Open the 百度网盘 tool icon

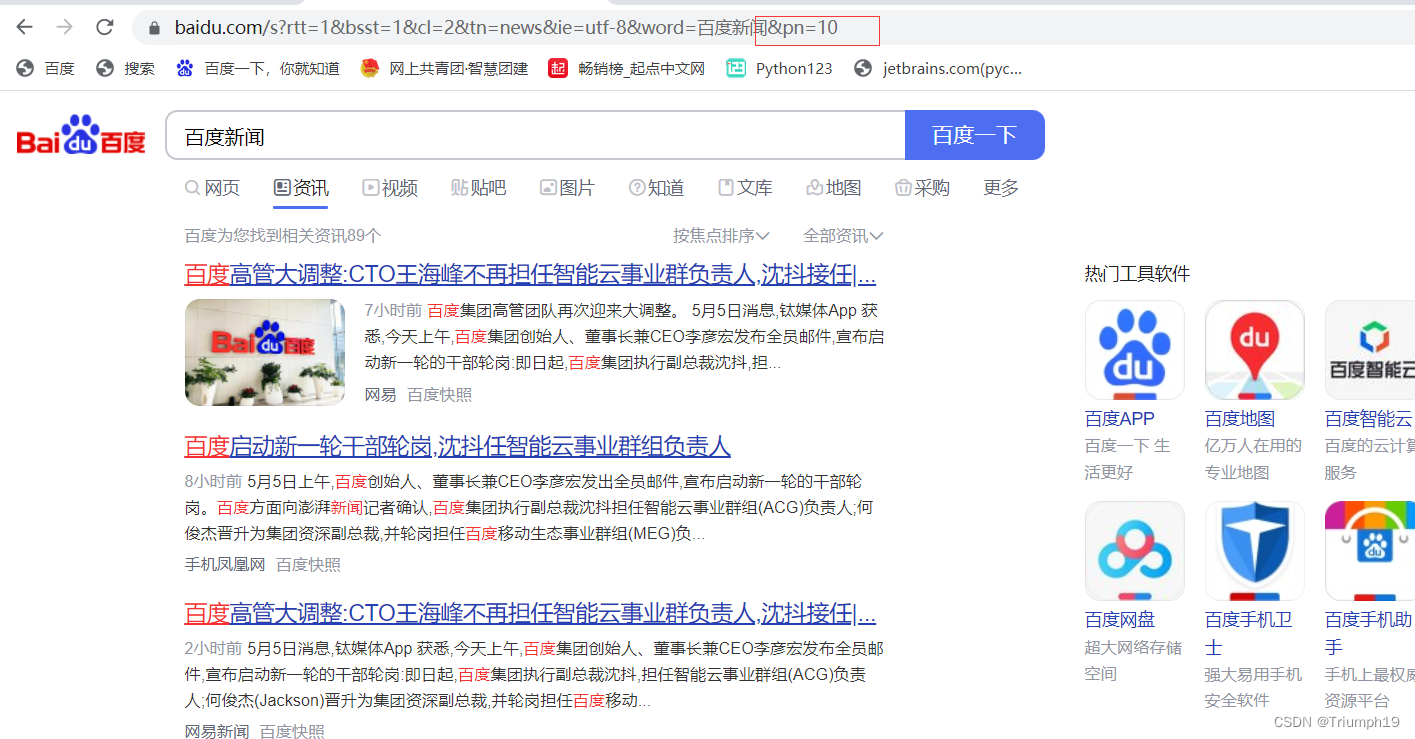click(1134, 551)
